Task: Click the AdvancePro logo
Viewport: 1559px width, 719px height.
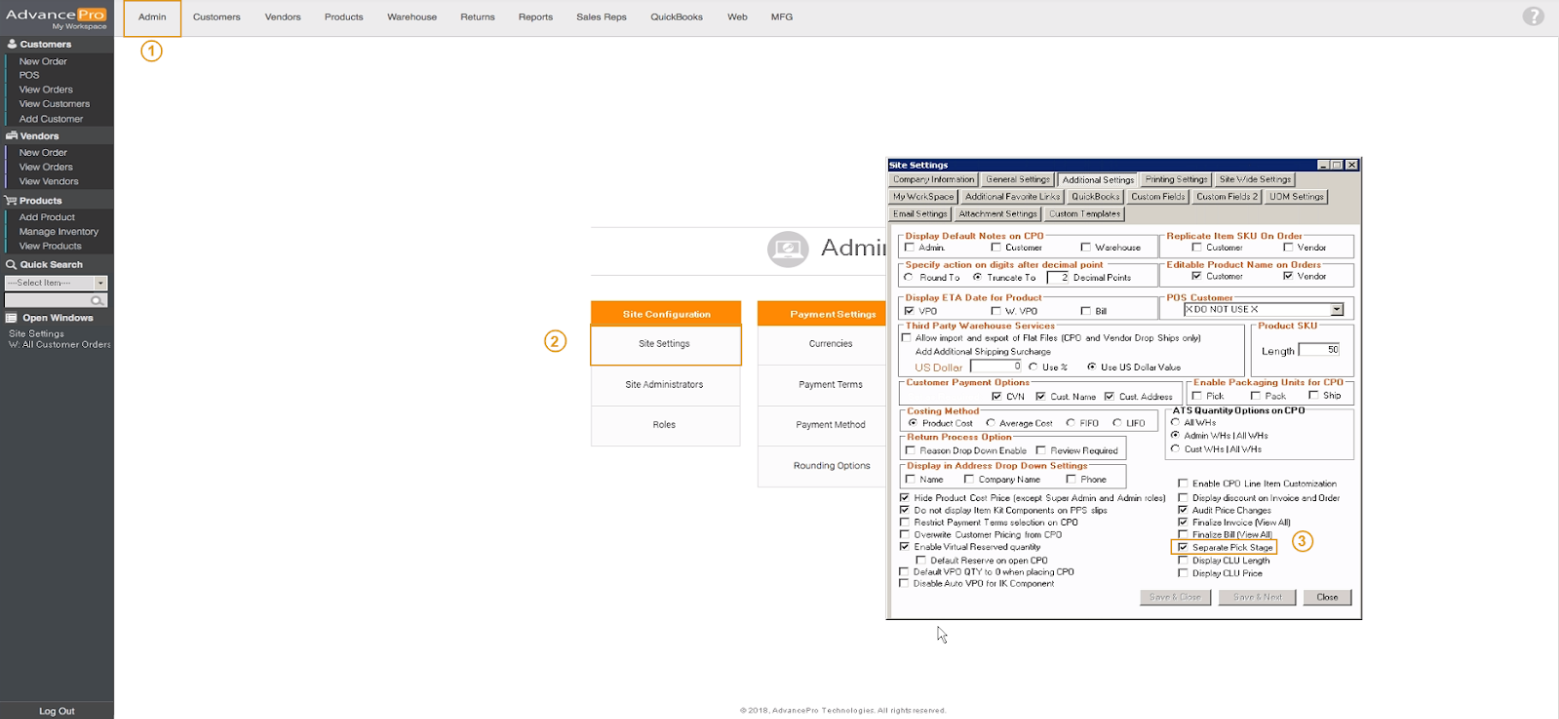Action: [56, 16]
